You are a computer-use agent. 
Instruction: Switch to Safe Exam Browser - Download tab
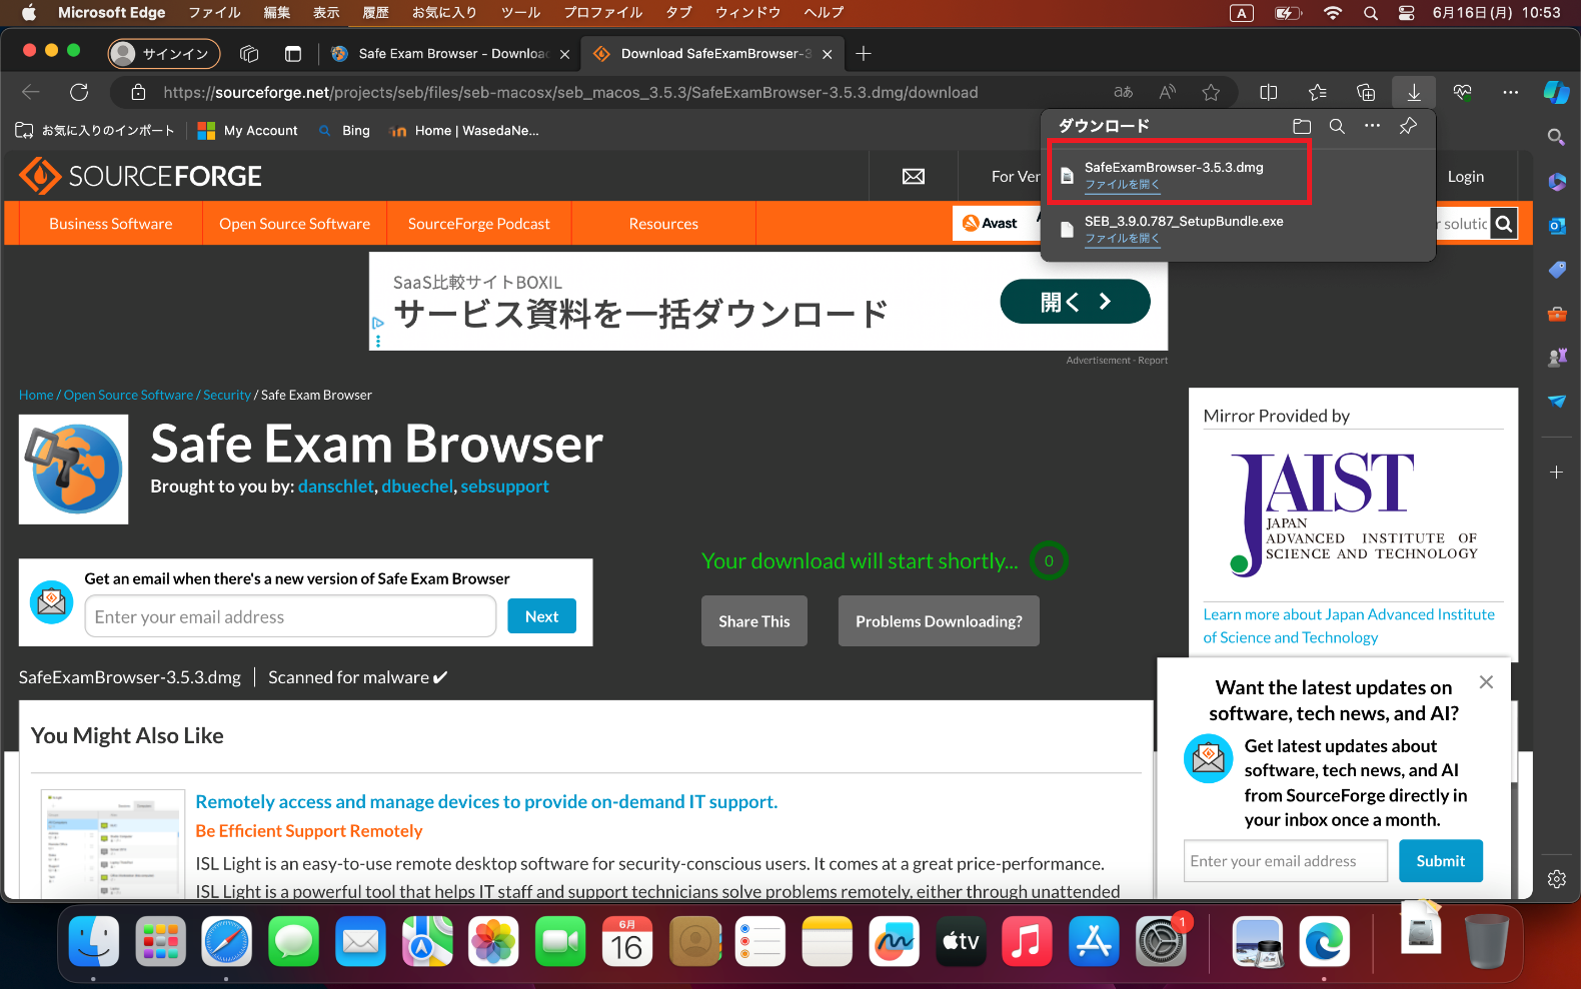(x=450, y=54)
